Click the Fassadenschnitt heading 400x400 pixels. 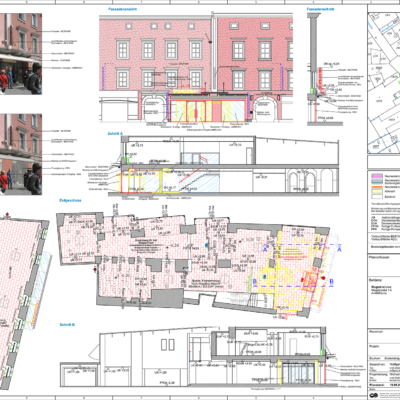click(x=320, y=9)
